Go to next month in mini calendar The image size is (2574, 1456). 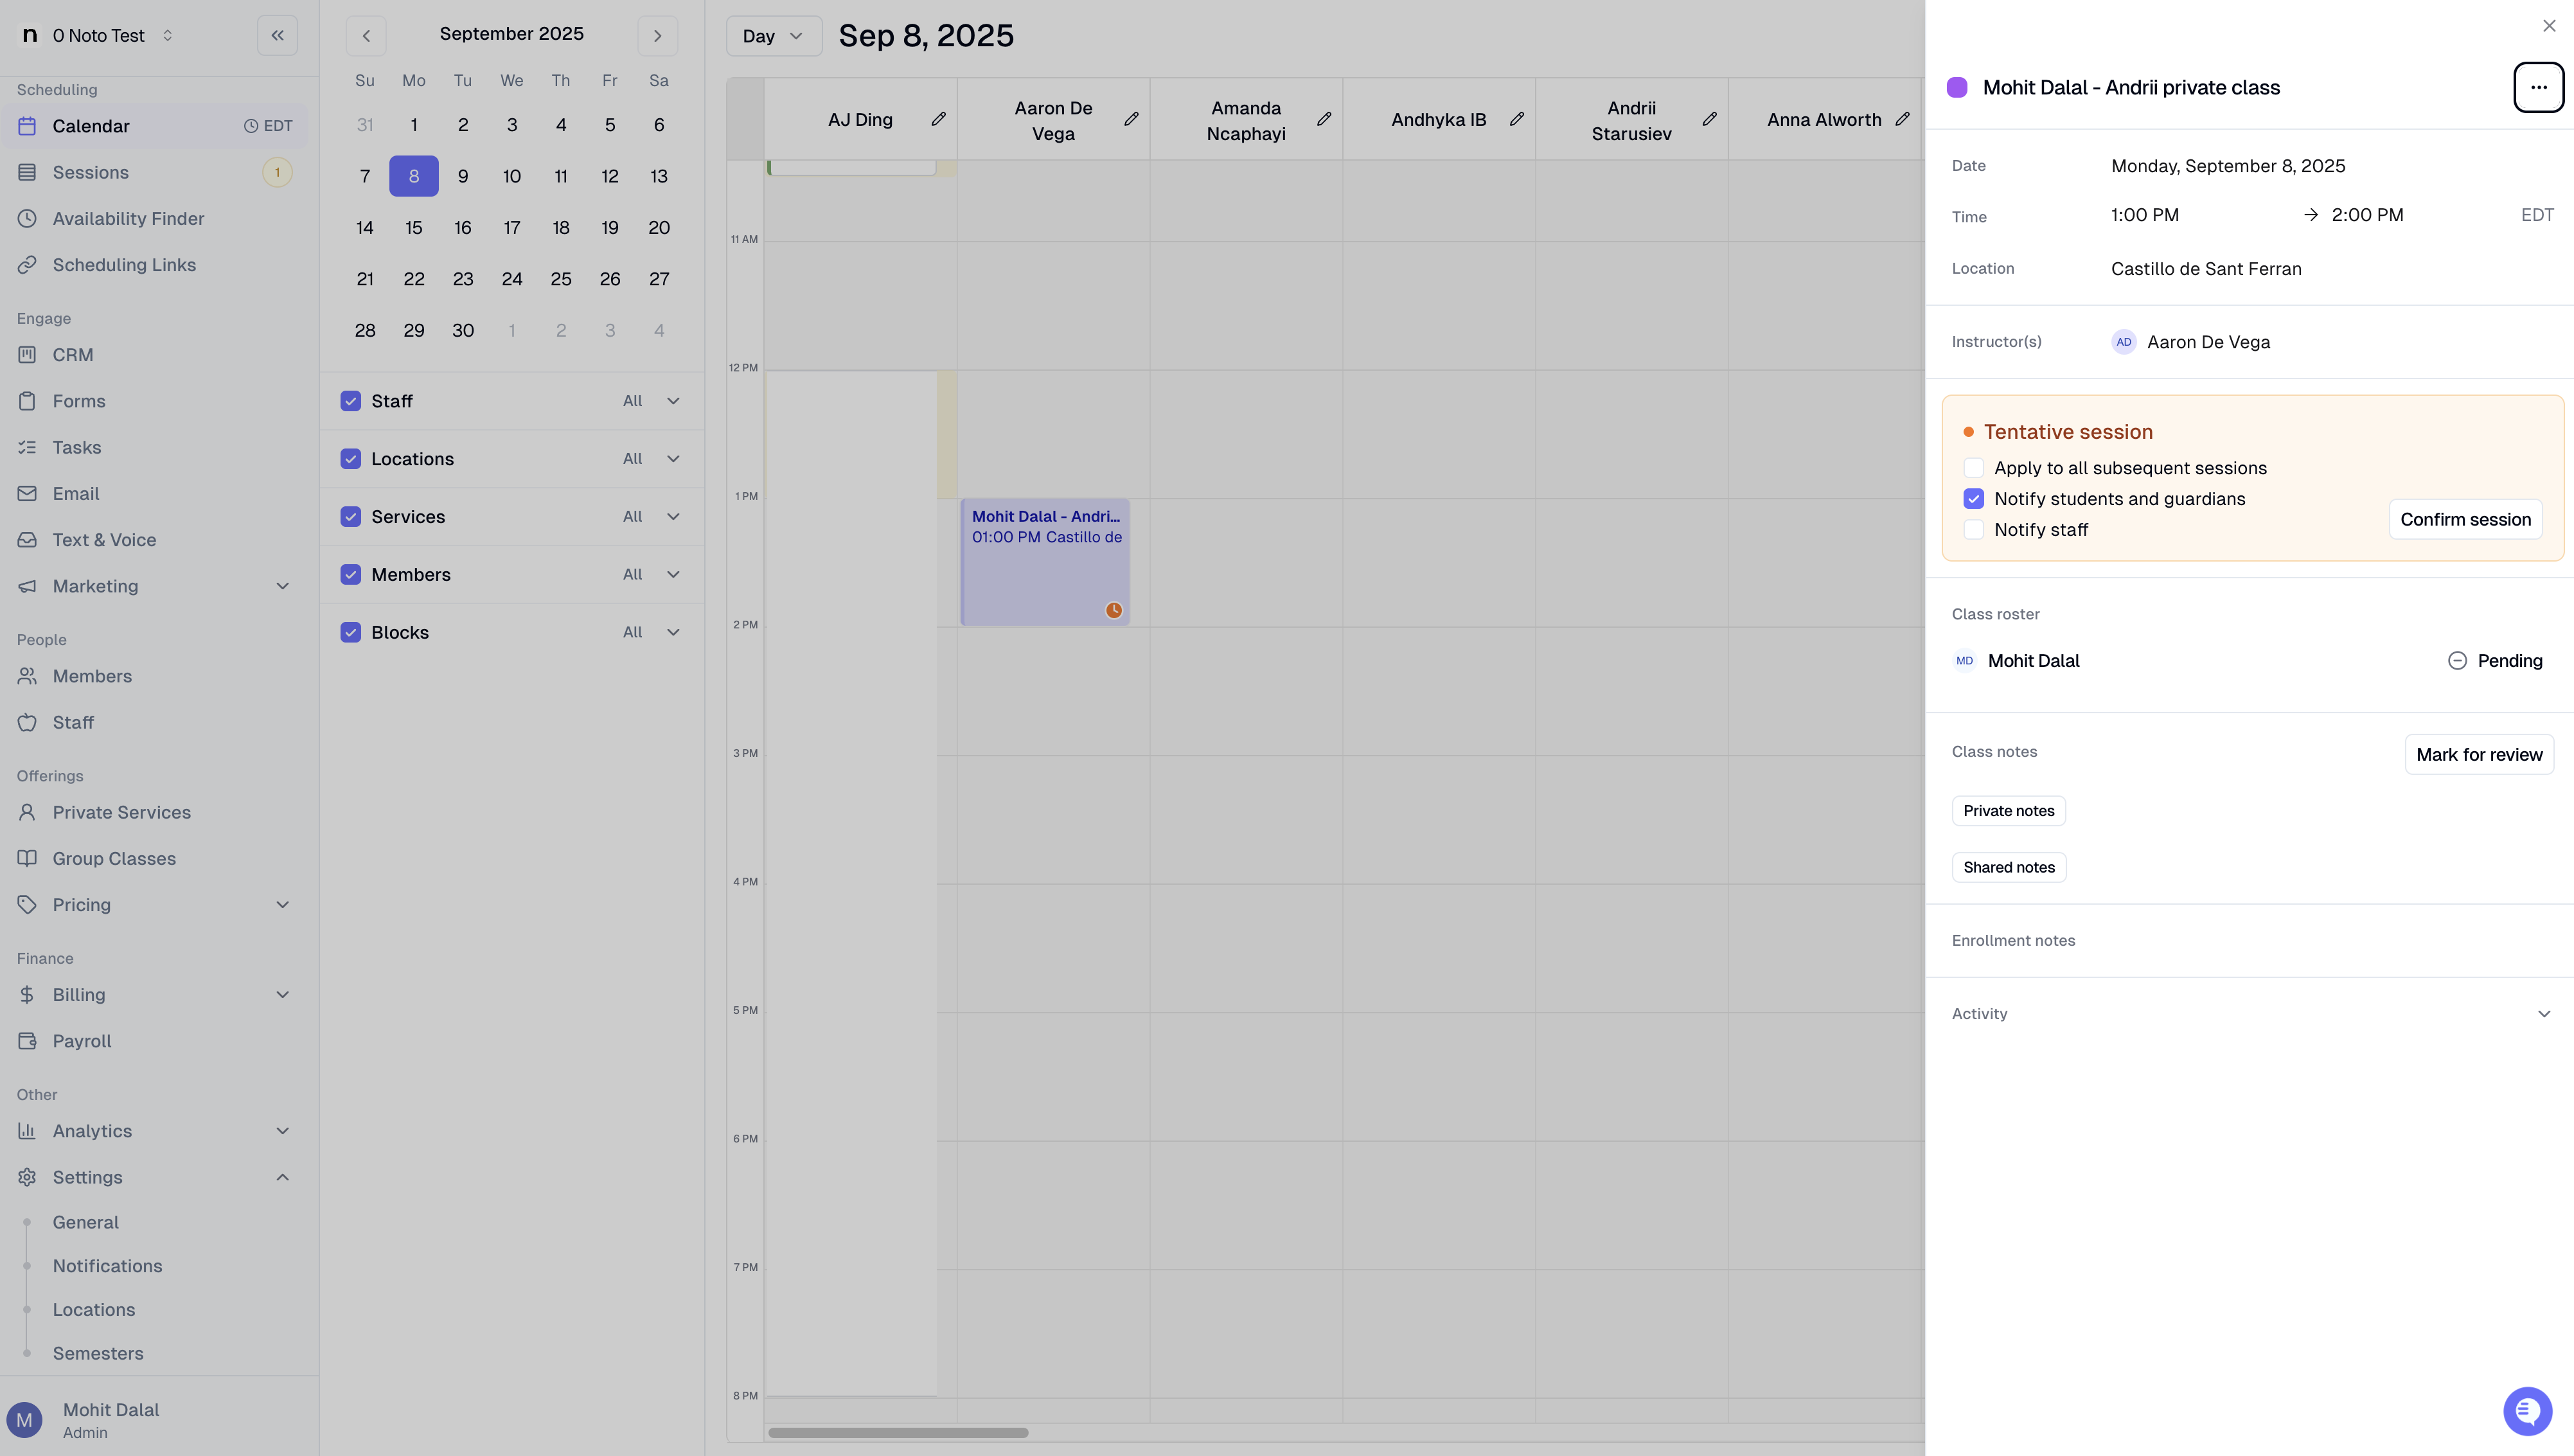click(x=657, y=35)
